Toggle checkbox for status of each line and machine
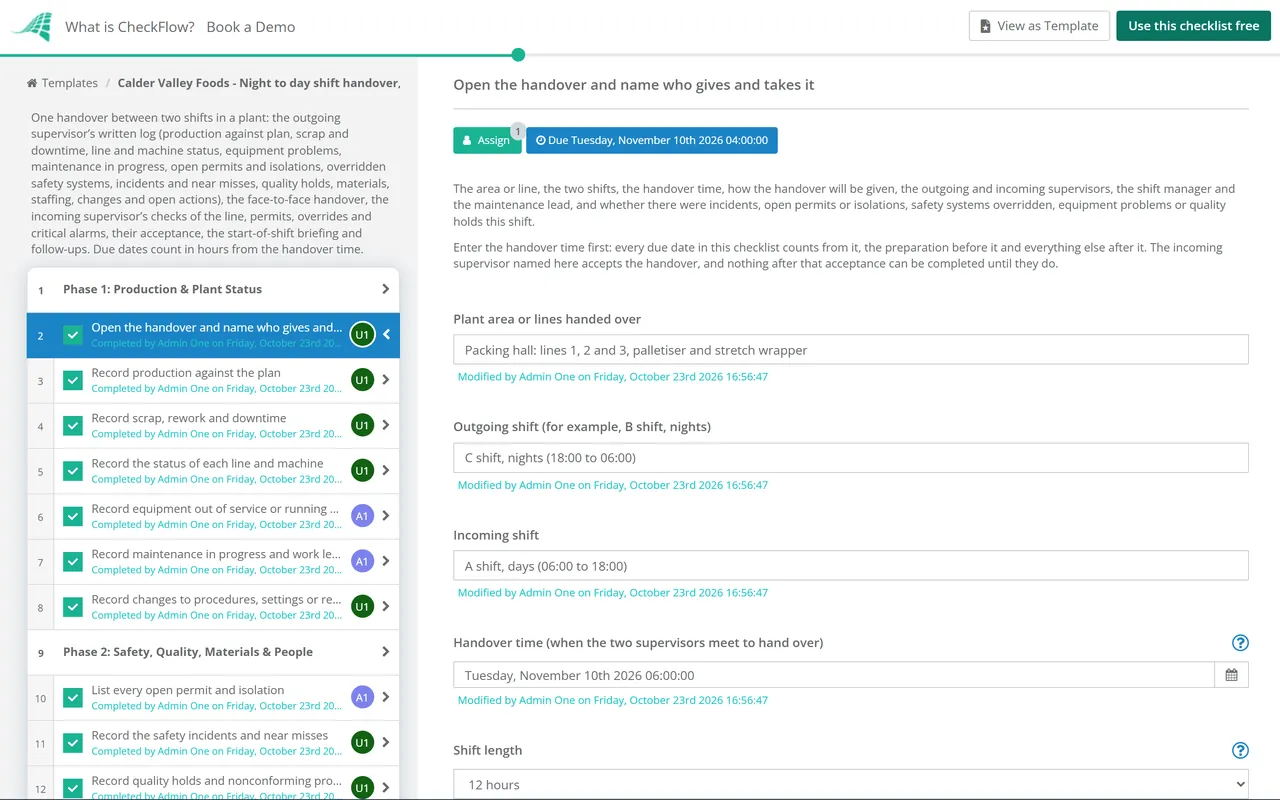 click(73, 470)
